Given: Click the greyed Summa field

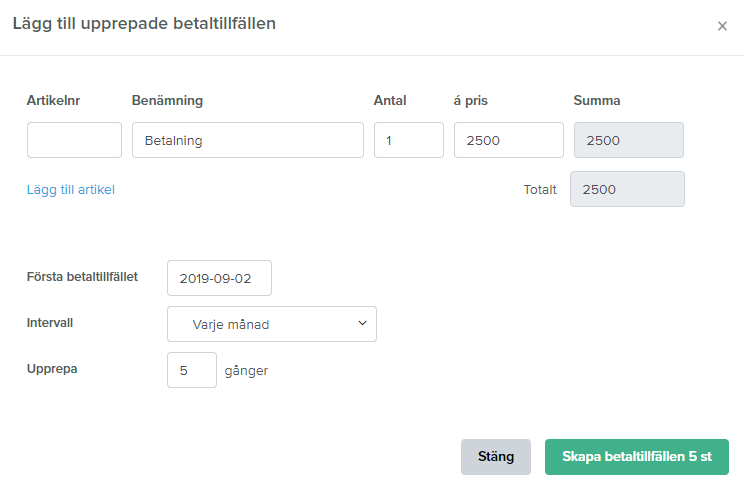Looking at the screenshot, I should click(x=629, y=140).
